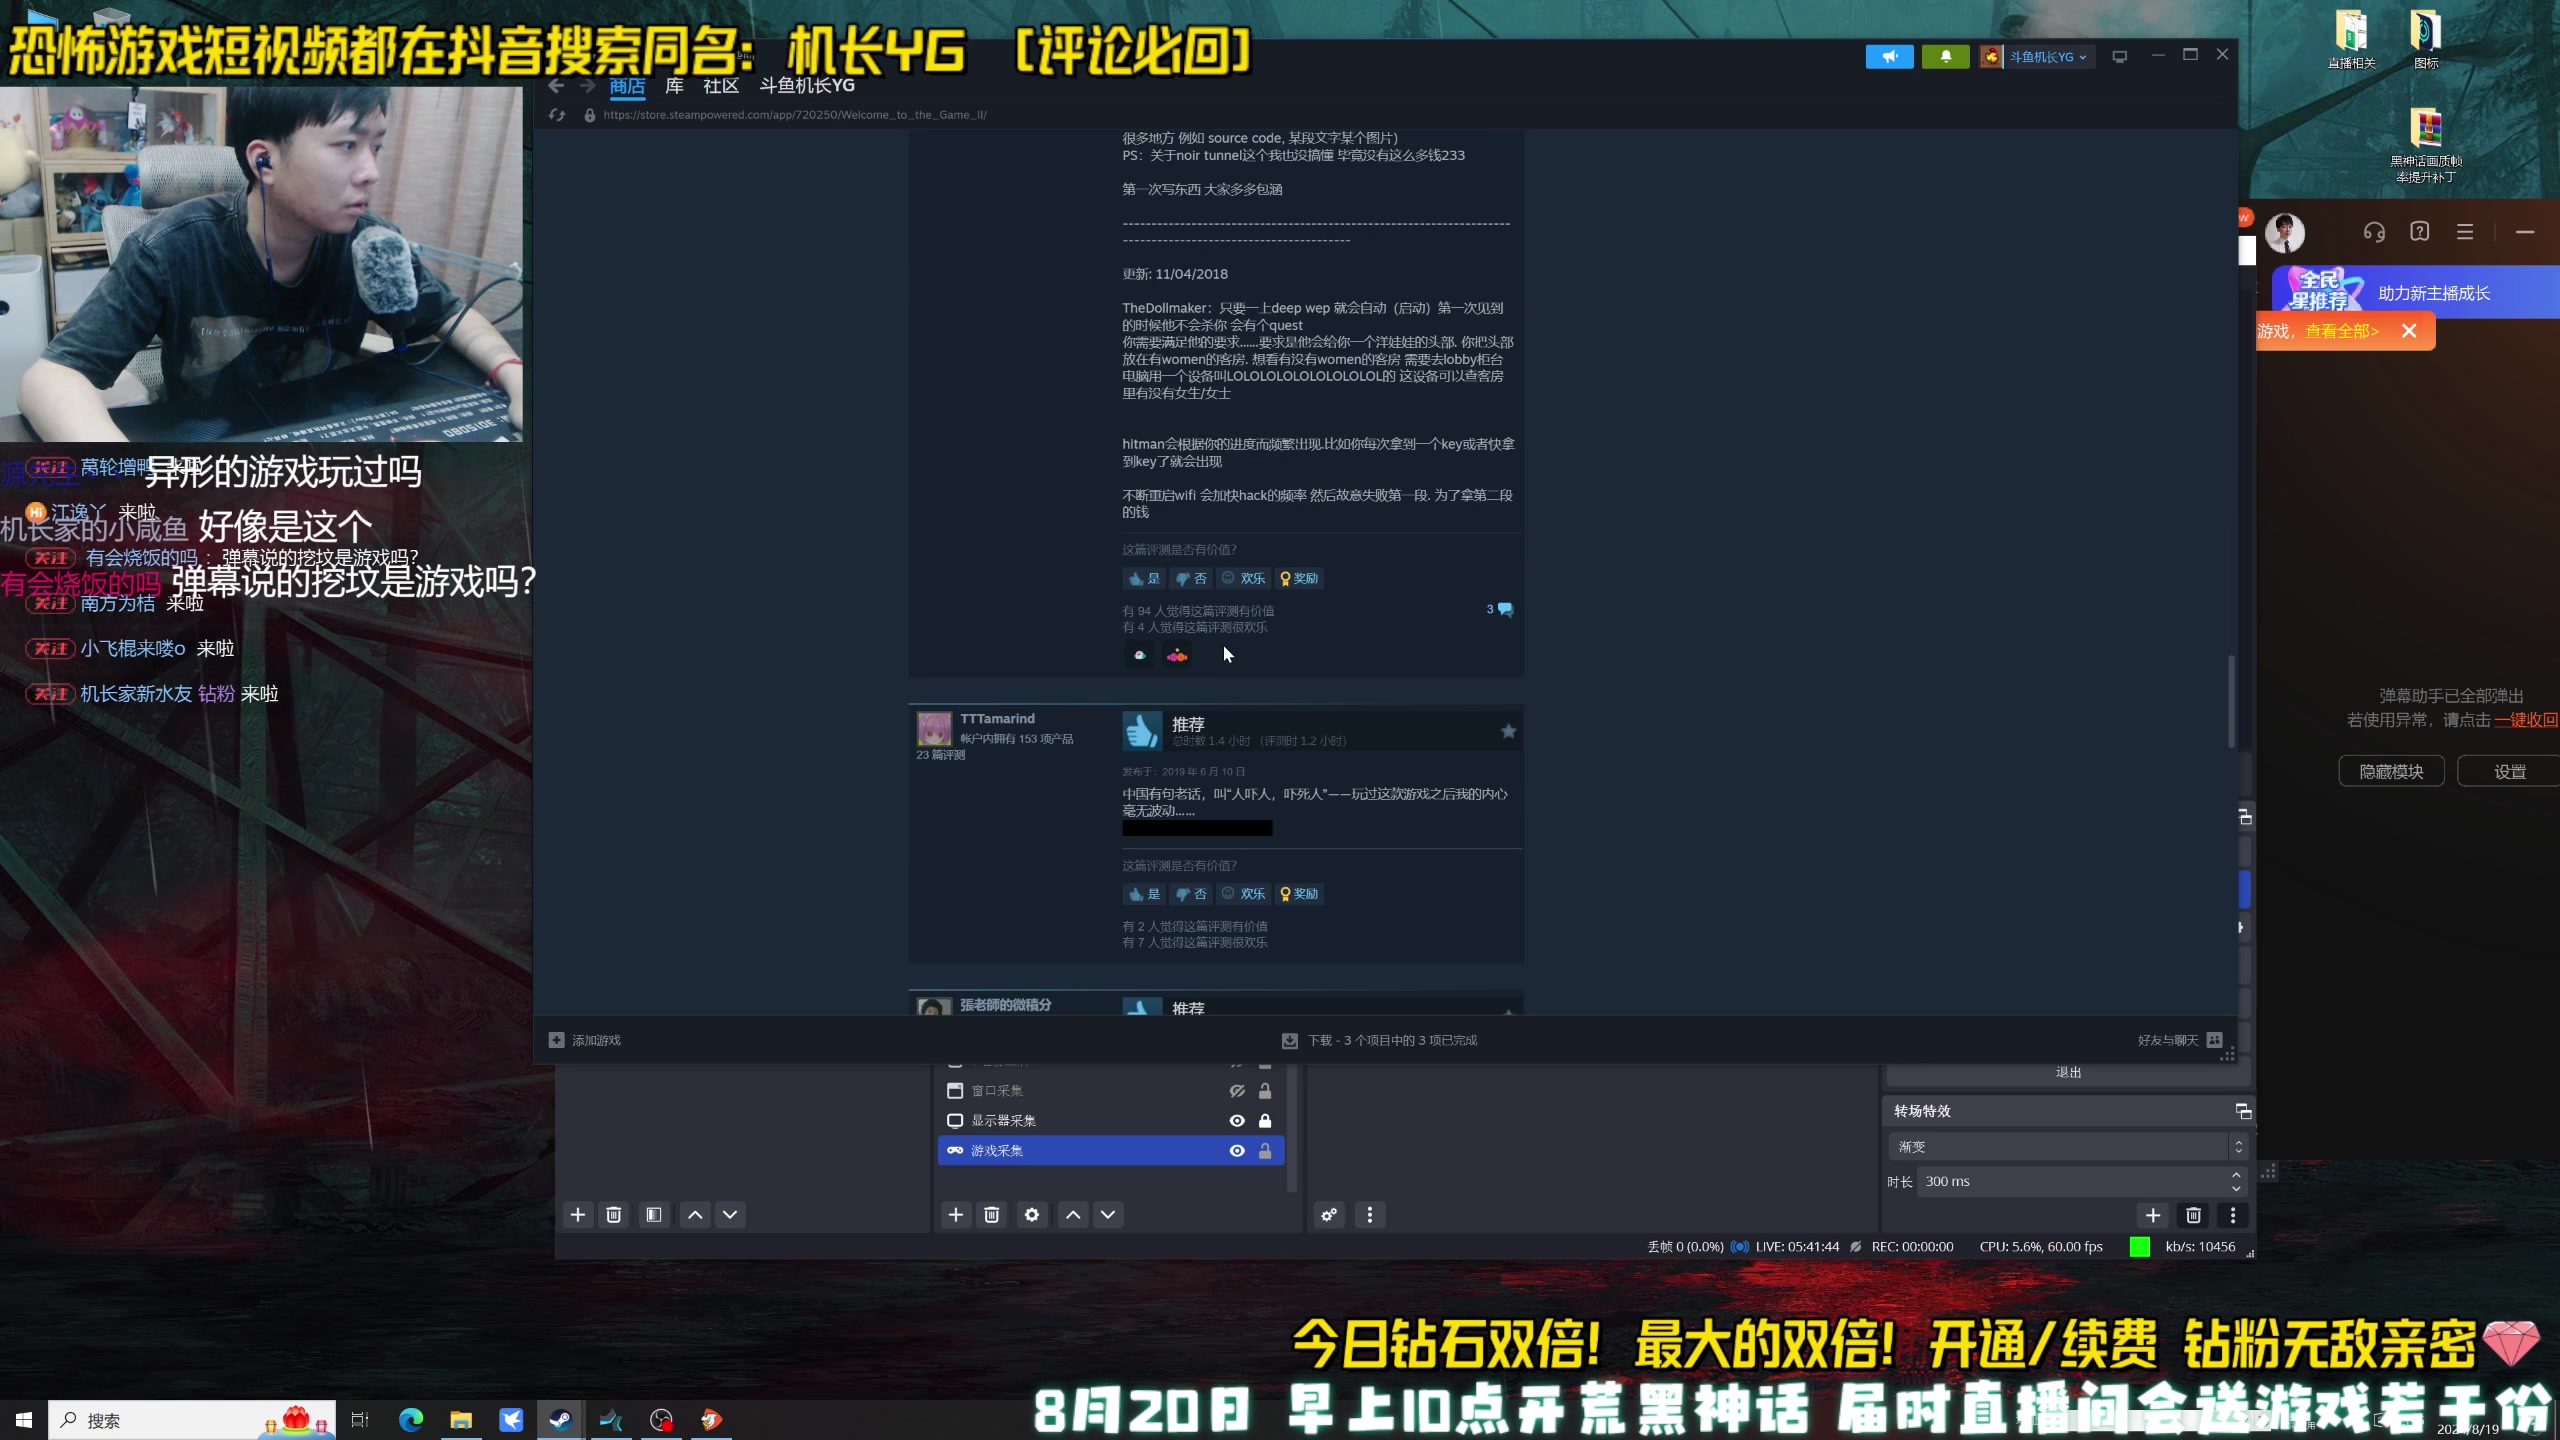
Task: Add a new scene in OBS
Action: tap(578, 1214)
